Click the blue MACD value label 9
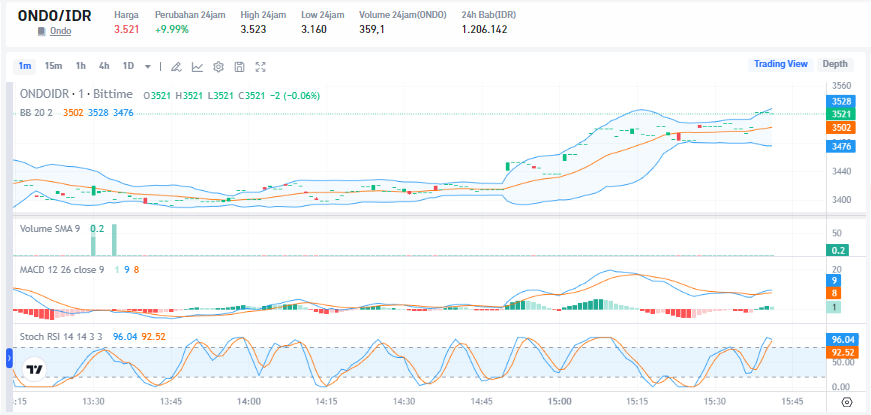The width and height of the screenshot is (871, 415). tap(835, 280)
